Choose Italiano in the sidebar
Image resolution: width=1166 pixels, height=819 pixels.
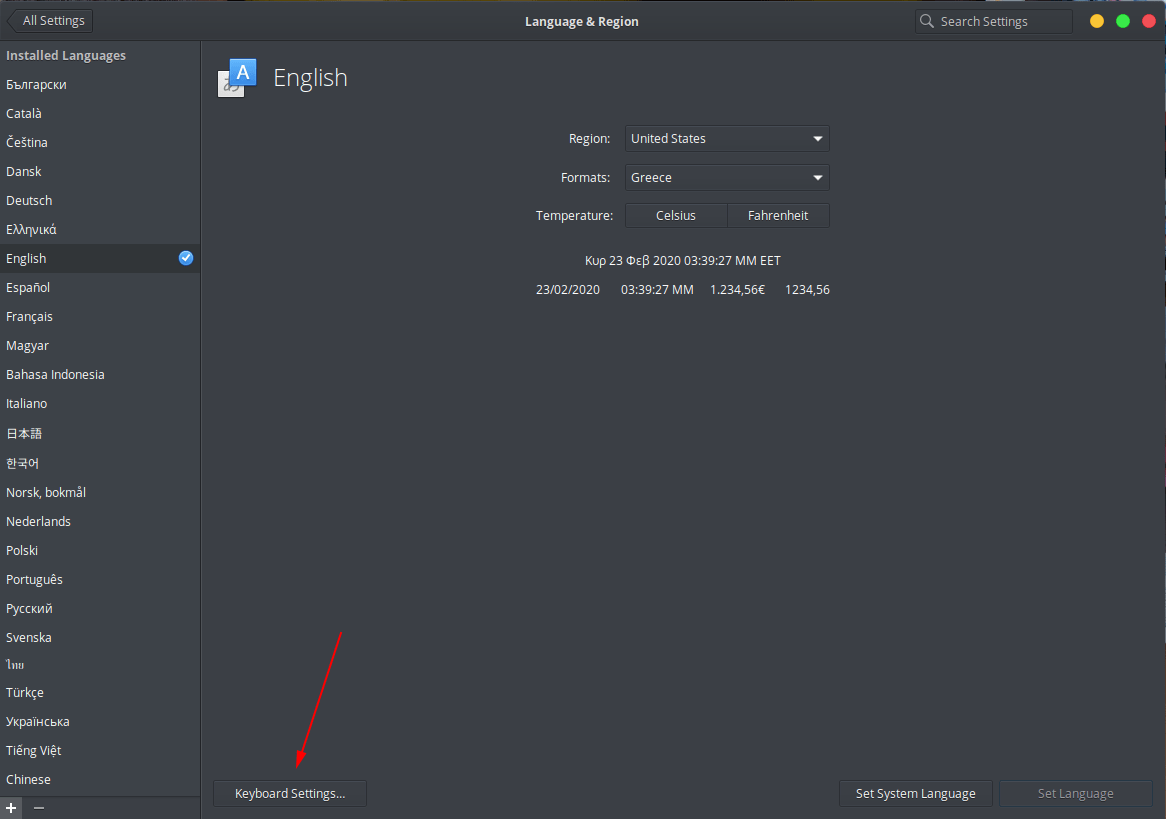[x=27, y=404]
